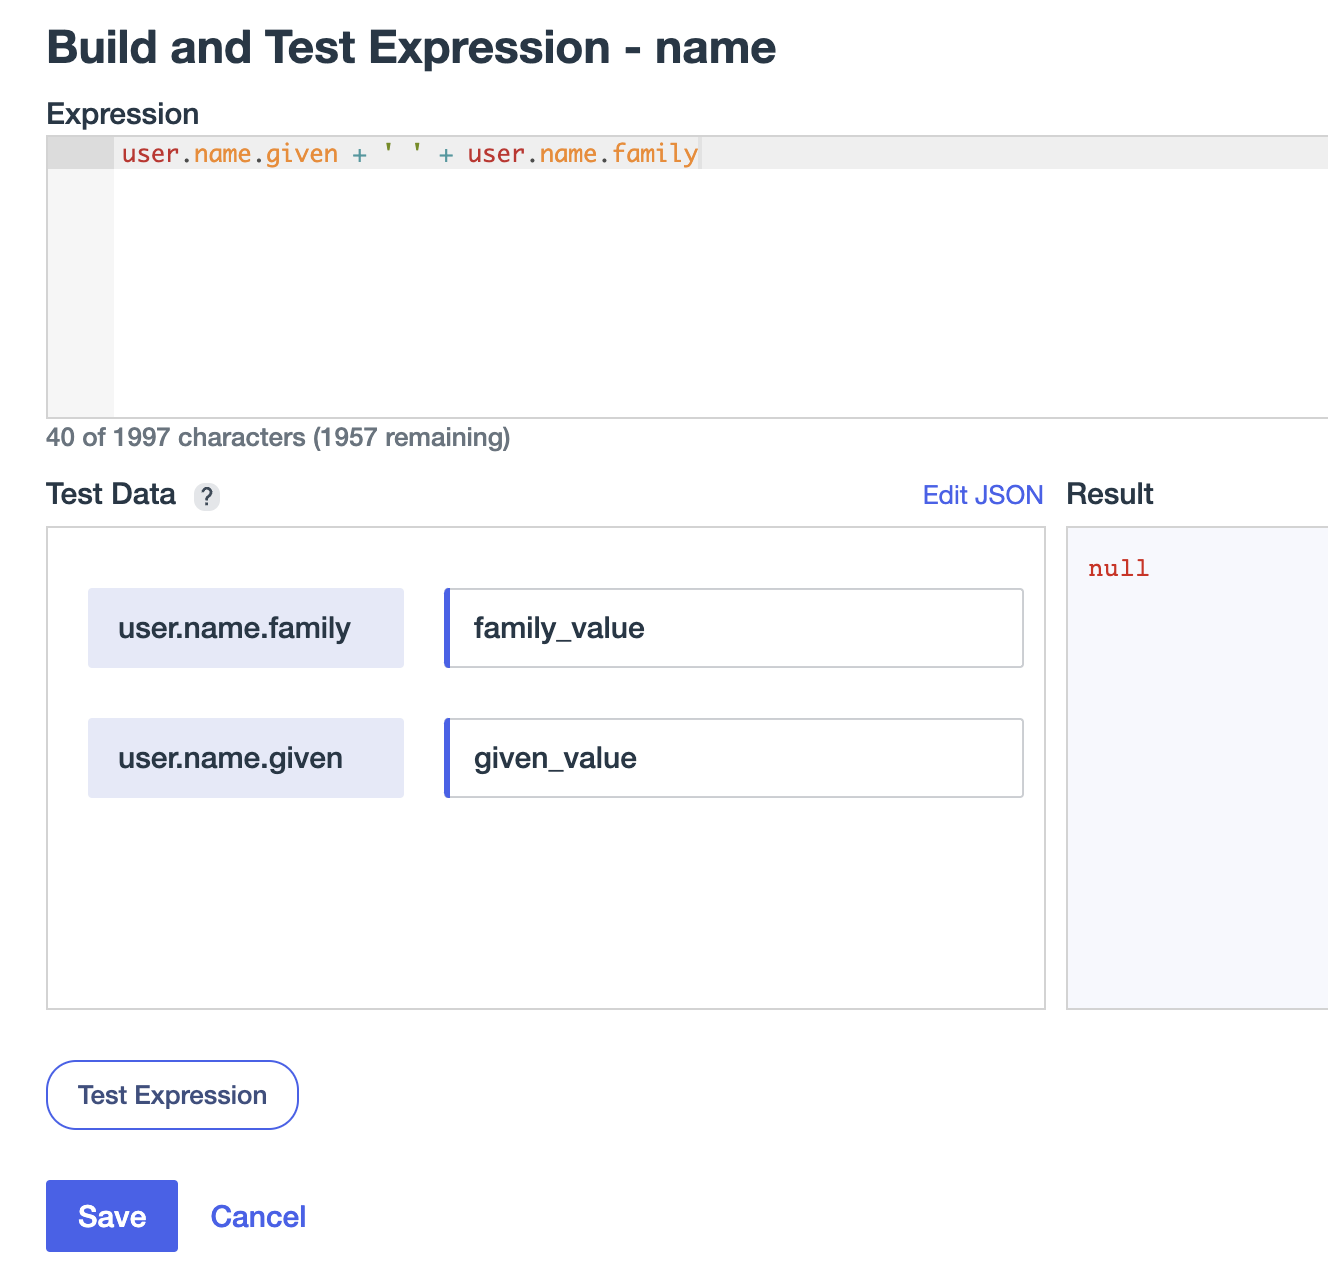Click the line number gutter in the editor

coord(80,153)
